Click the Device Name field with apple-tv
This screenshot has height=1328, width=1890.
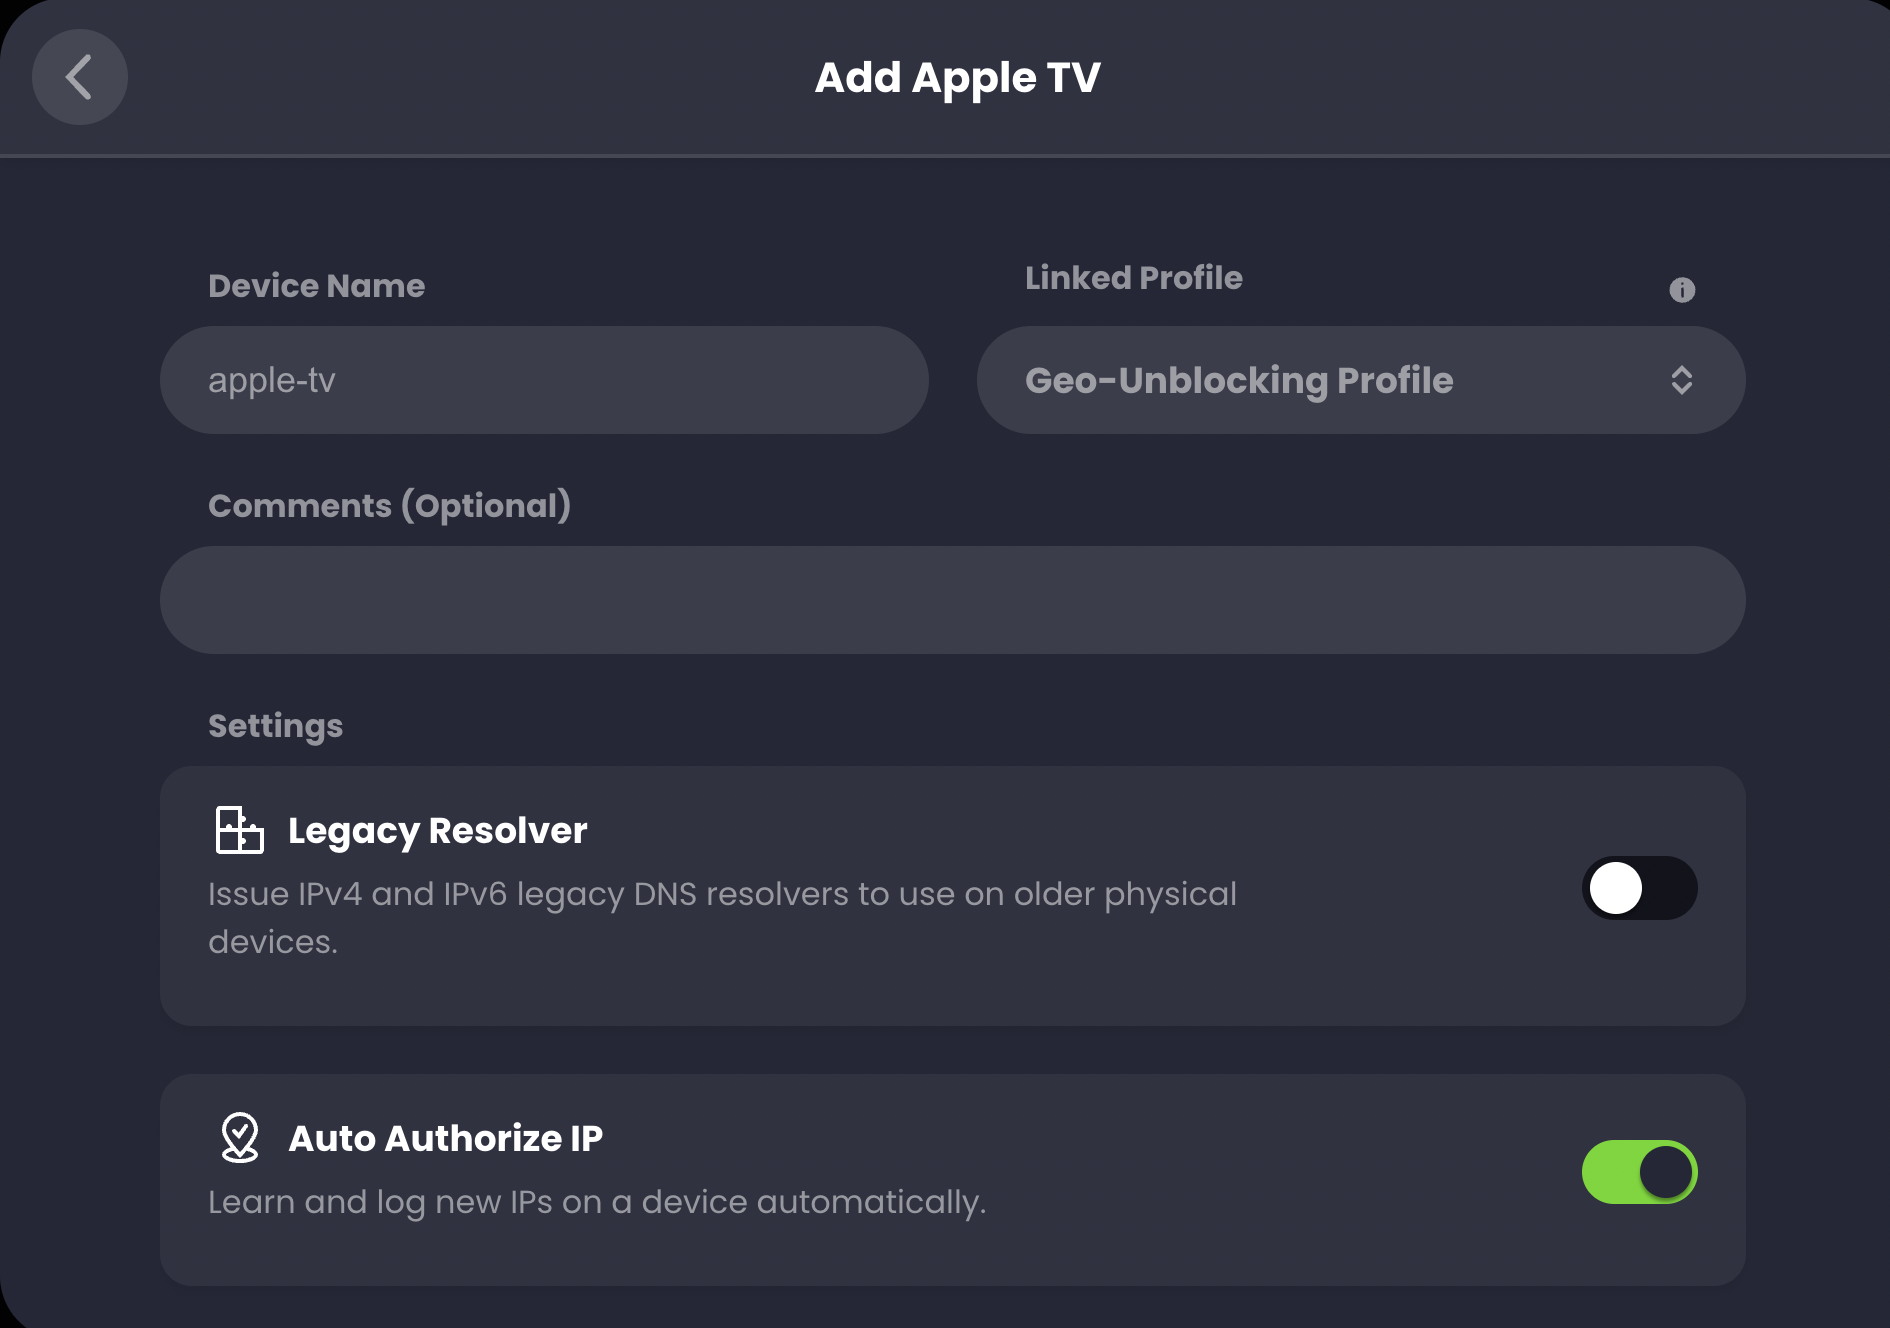click(544, 380)
